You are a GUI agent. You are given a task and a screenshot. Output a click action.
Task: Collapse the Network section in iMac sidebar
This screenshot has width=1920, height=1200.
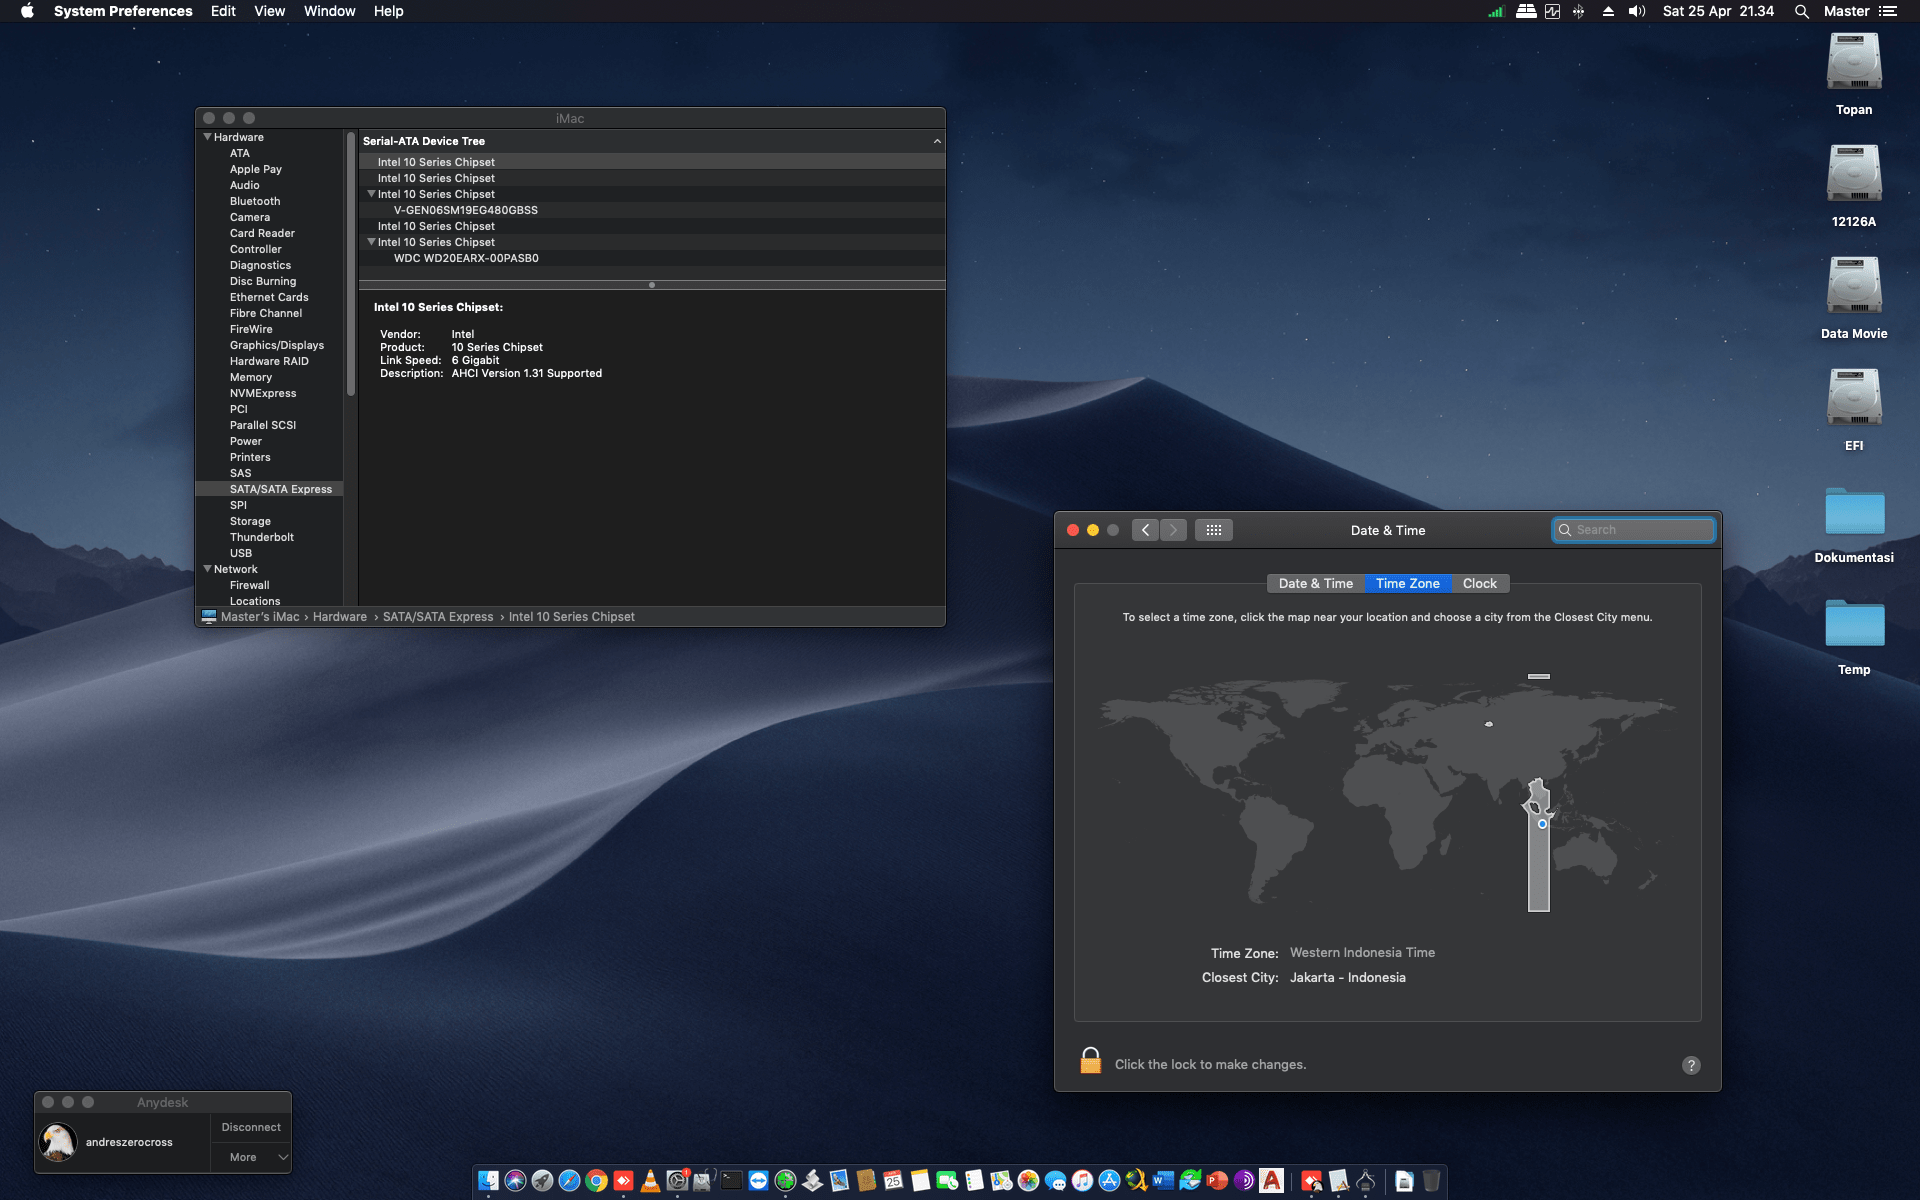coord(207,569)
